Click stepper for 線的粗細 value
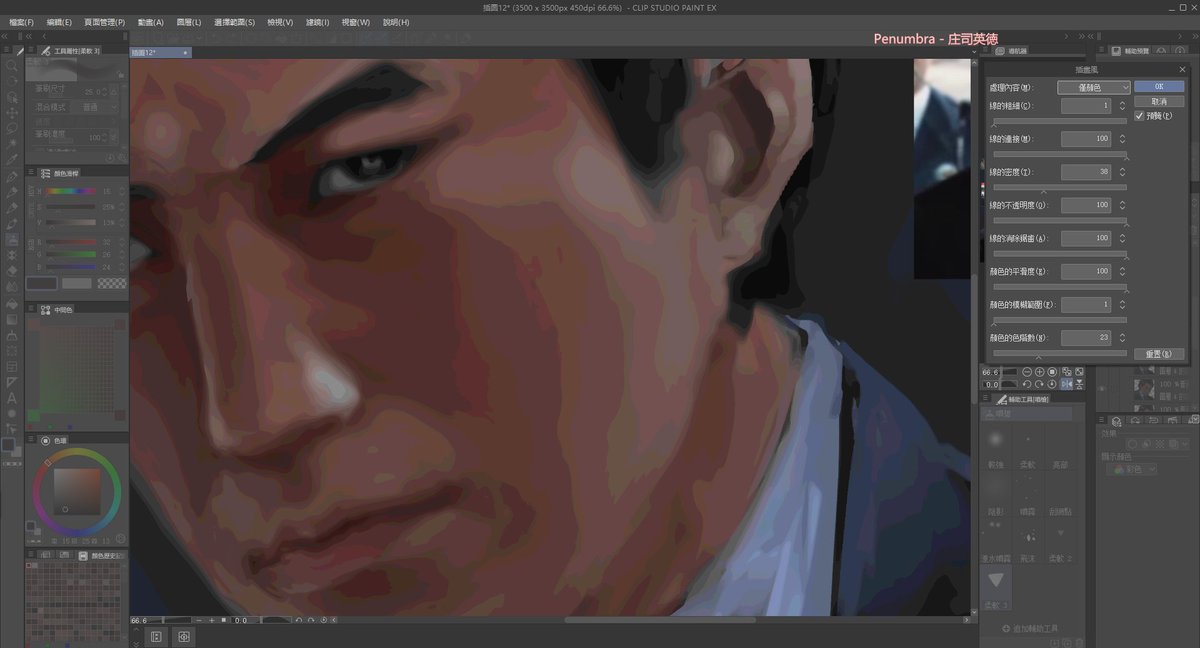 tap(1122, 105)
